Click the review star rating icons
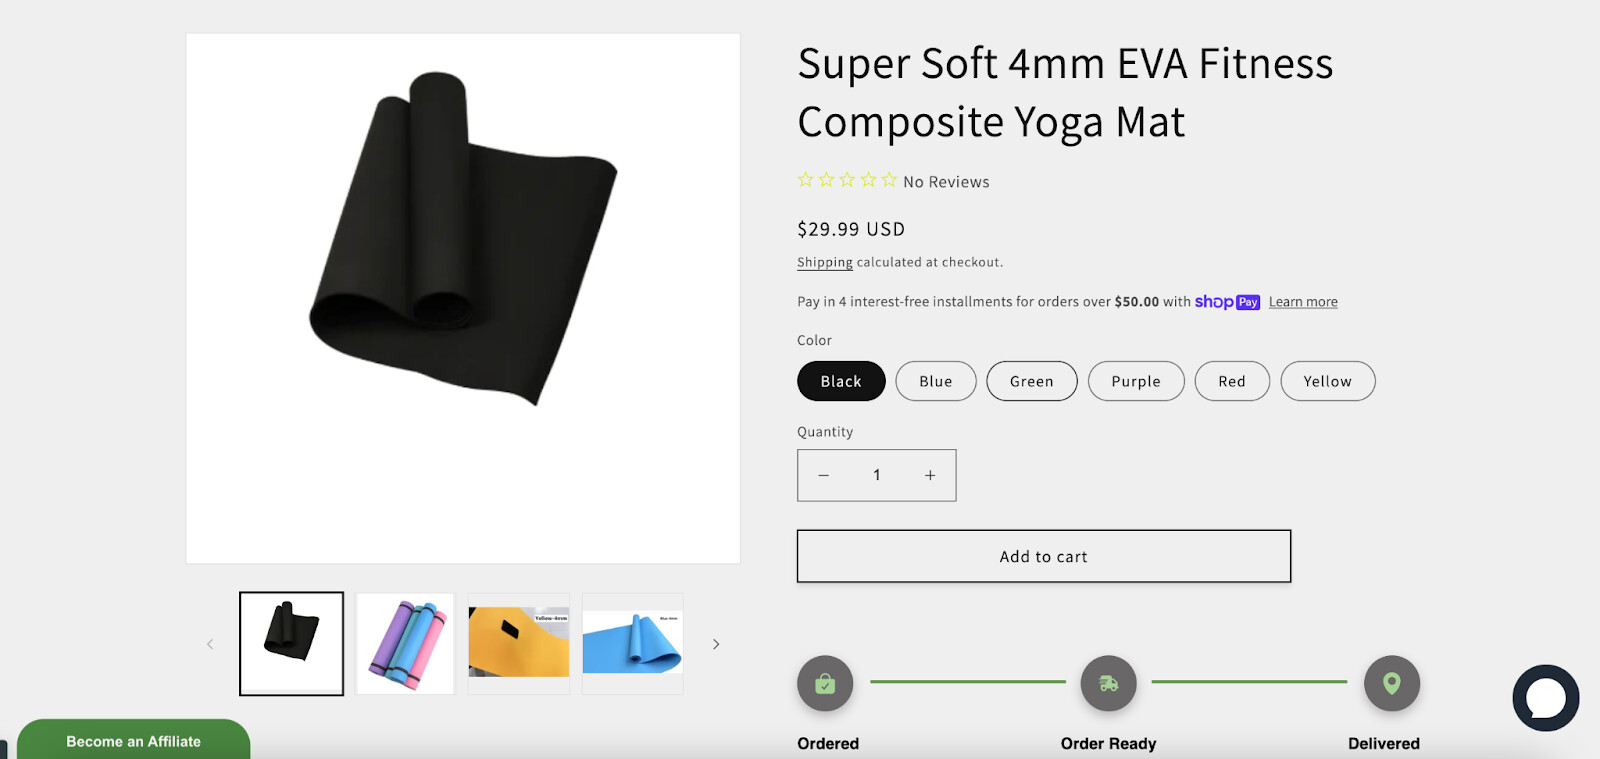This screenshot has height=759, width=1600. [x=847, y=180]
